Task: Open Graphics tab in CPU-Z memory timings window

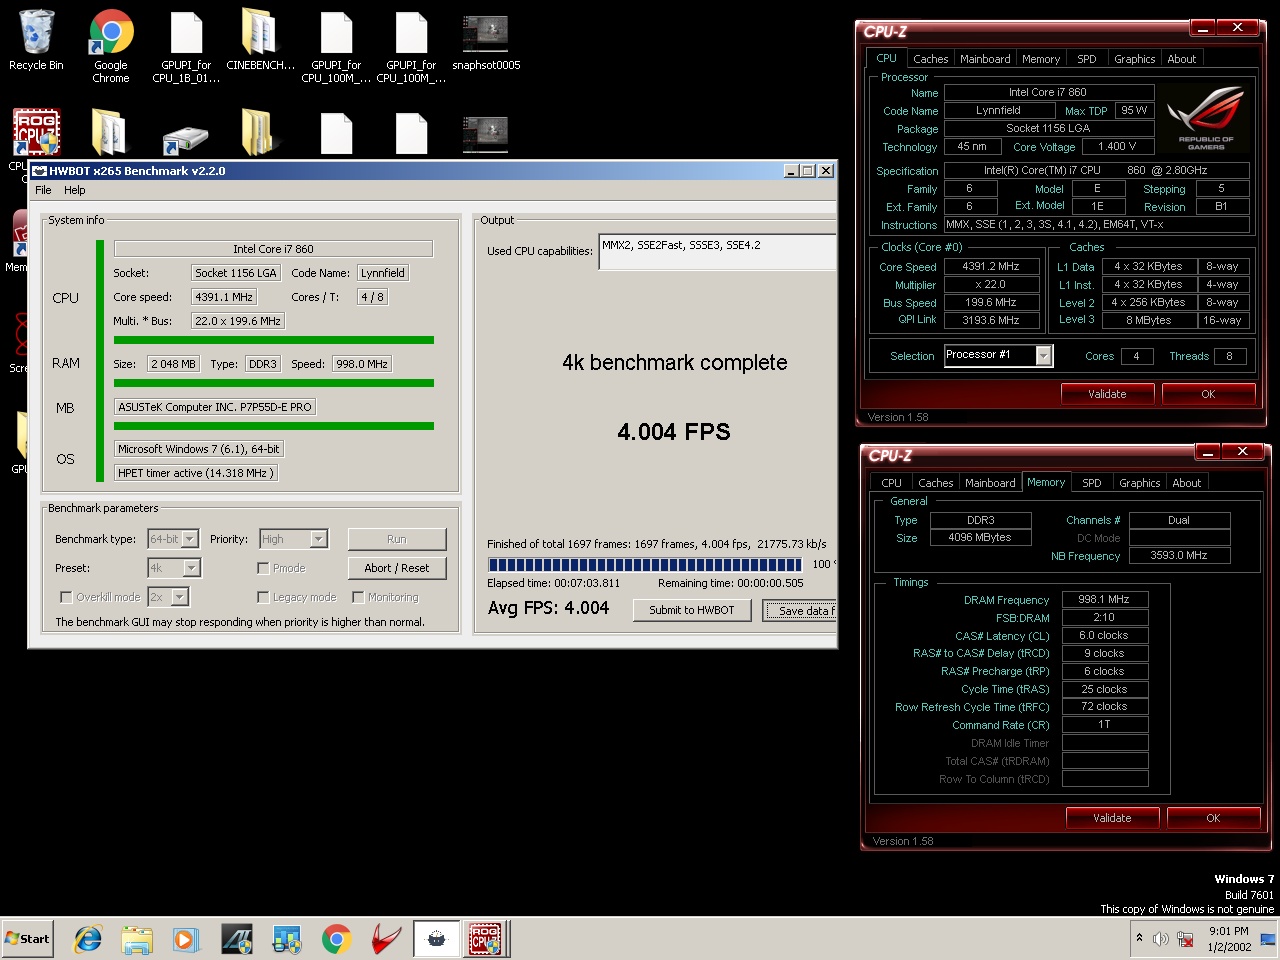Action: 1139,483
